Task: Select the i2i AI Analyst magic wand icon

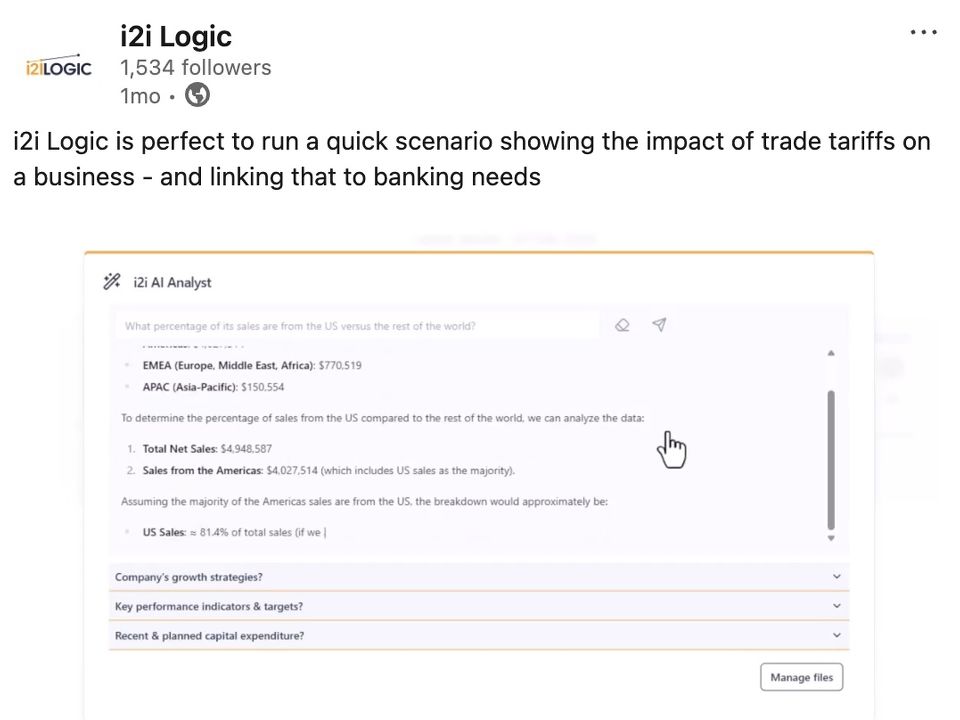Action: tap(111, 281)
